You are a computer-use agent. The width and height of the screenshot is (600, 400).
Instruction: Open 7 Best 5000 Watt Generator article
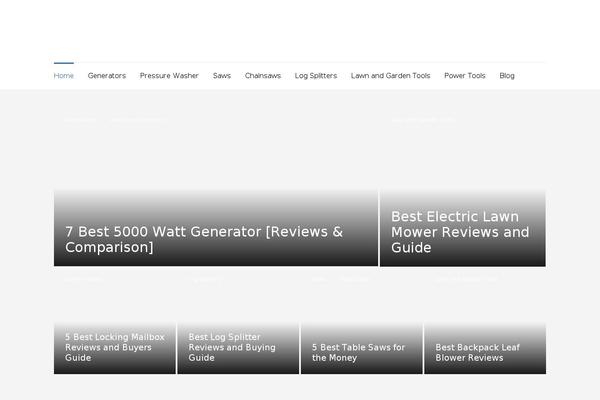[204, 239]
